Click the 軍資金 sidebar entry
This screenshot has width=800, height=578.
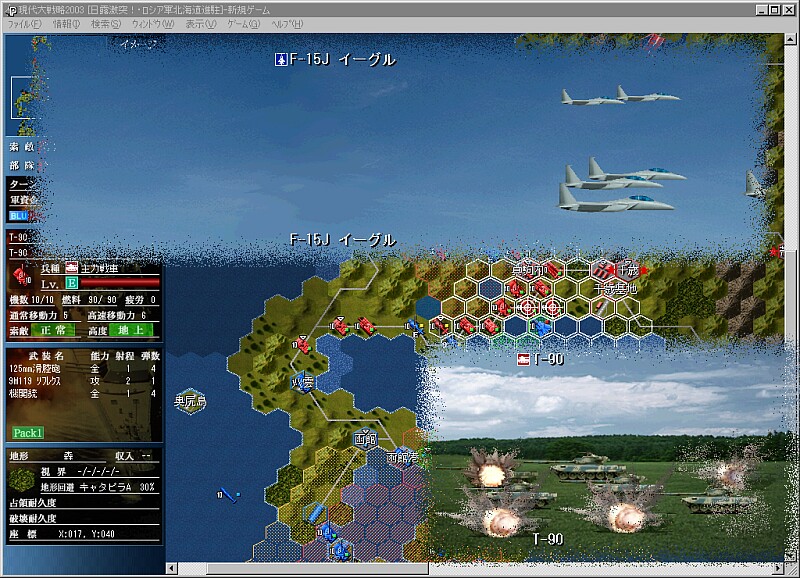pos(23,200)
